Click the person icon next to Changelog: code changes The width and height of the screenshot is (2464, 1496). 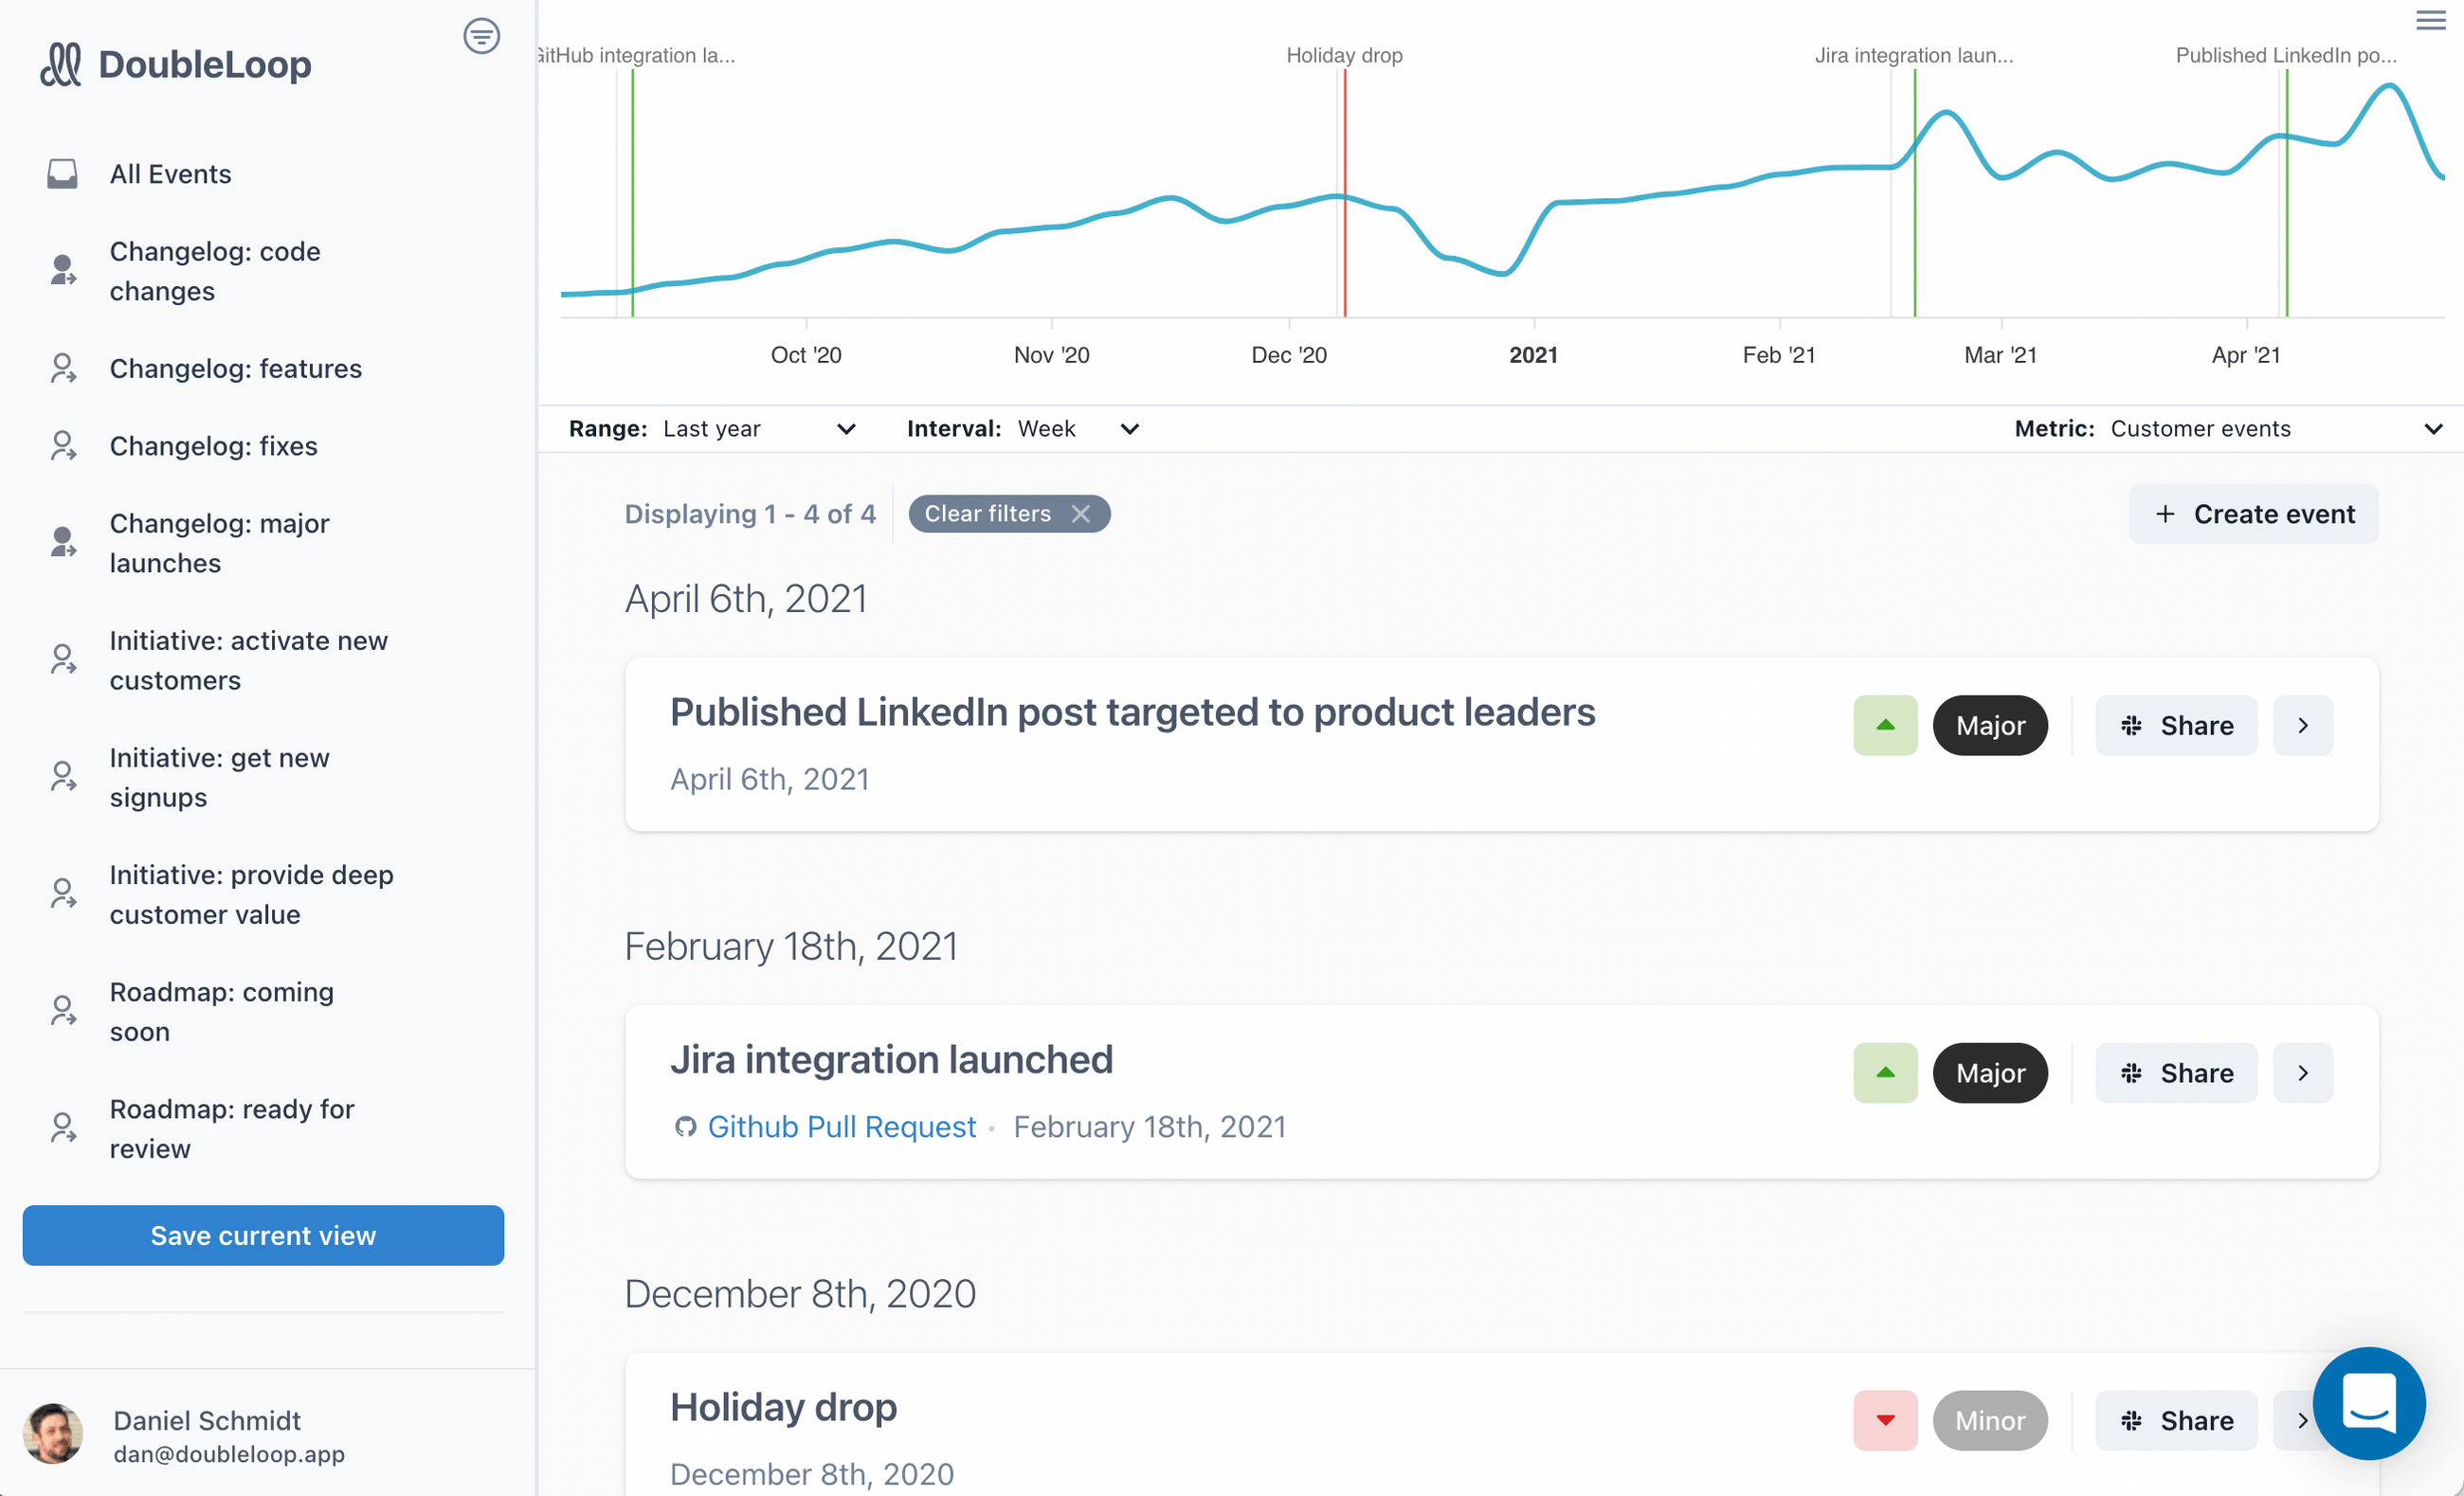pos(63,271)
